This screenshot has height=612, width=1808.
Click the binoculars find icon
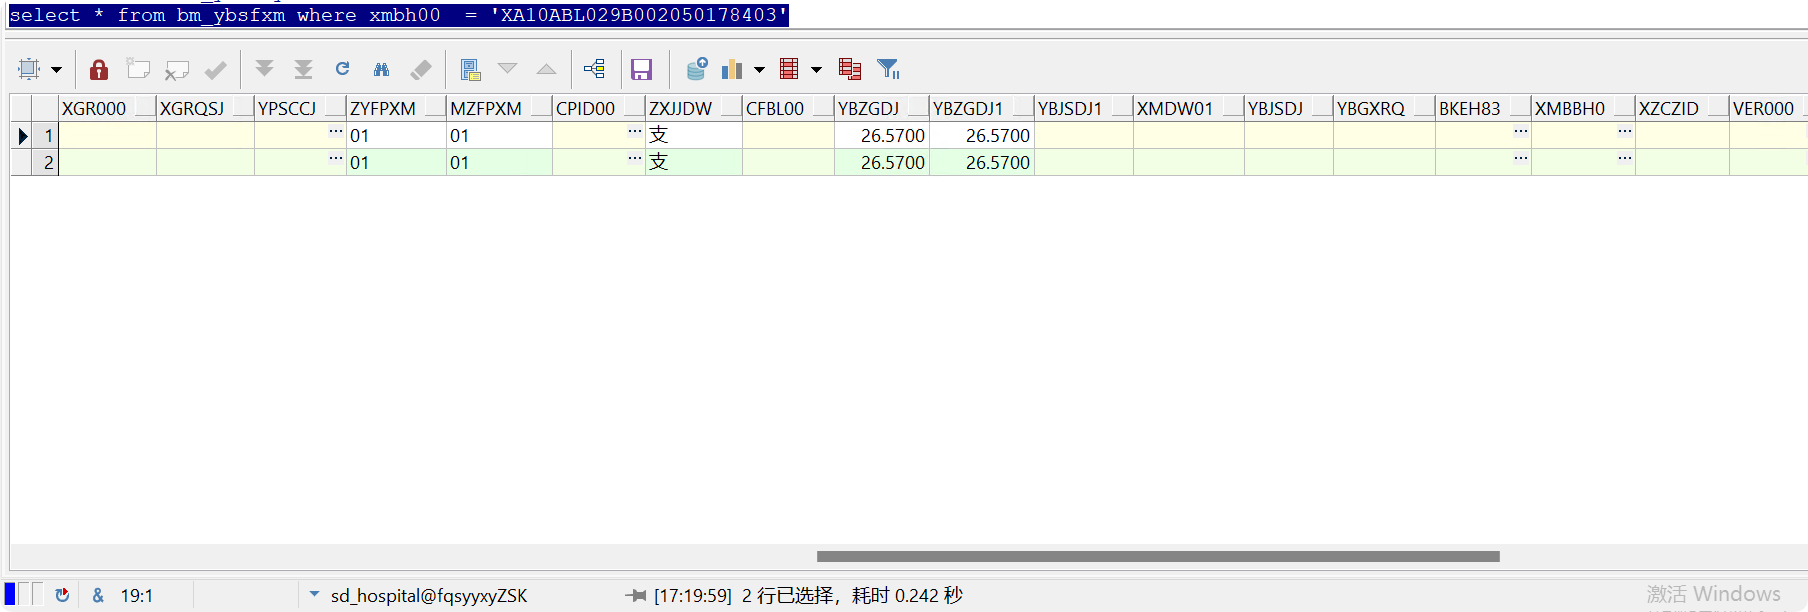tap(381, 69)
